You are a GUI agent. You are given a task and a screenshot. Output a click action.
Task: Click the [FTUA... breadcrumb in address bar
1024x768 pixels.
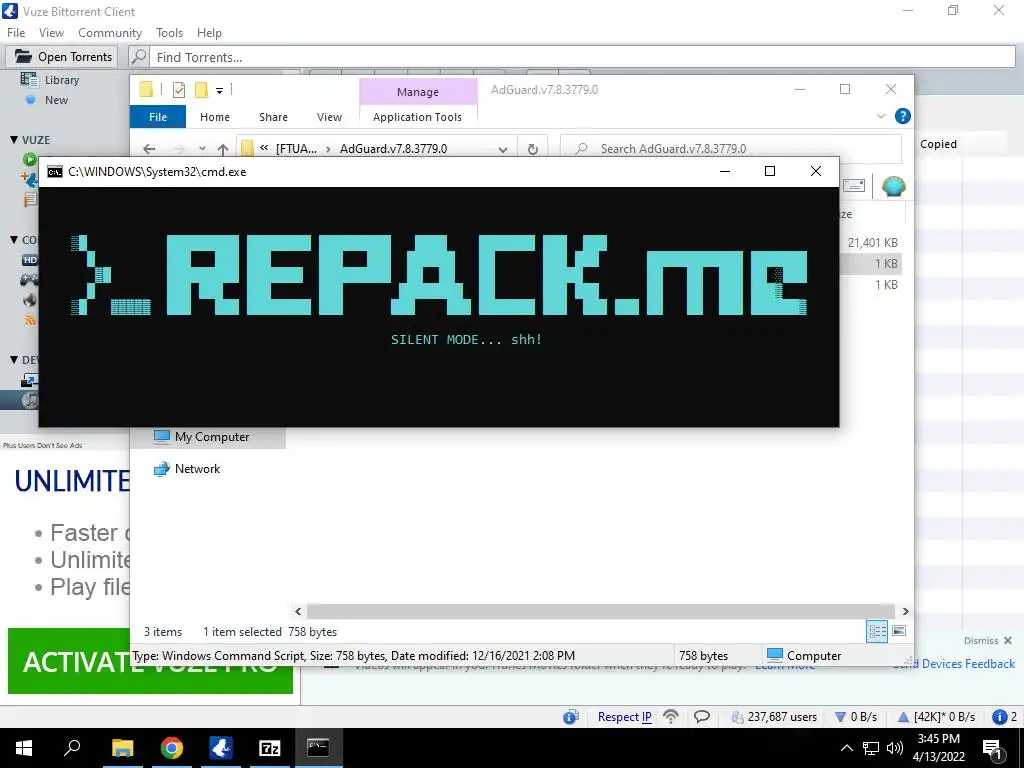296,149
